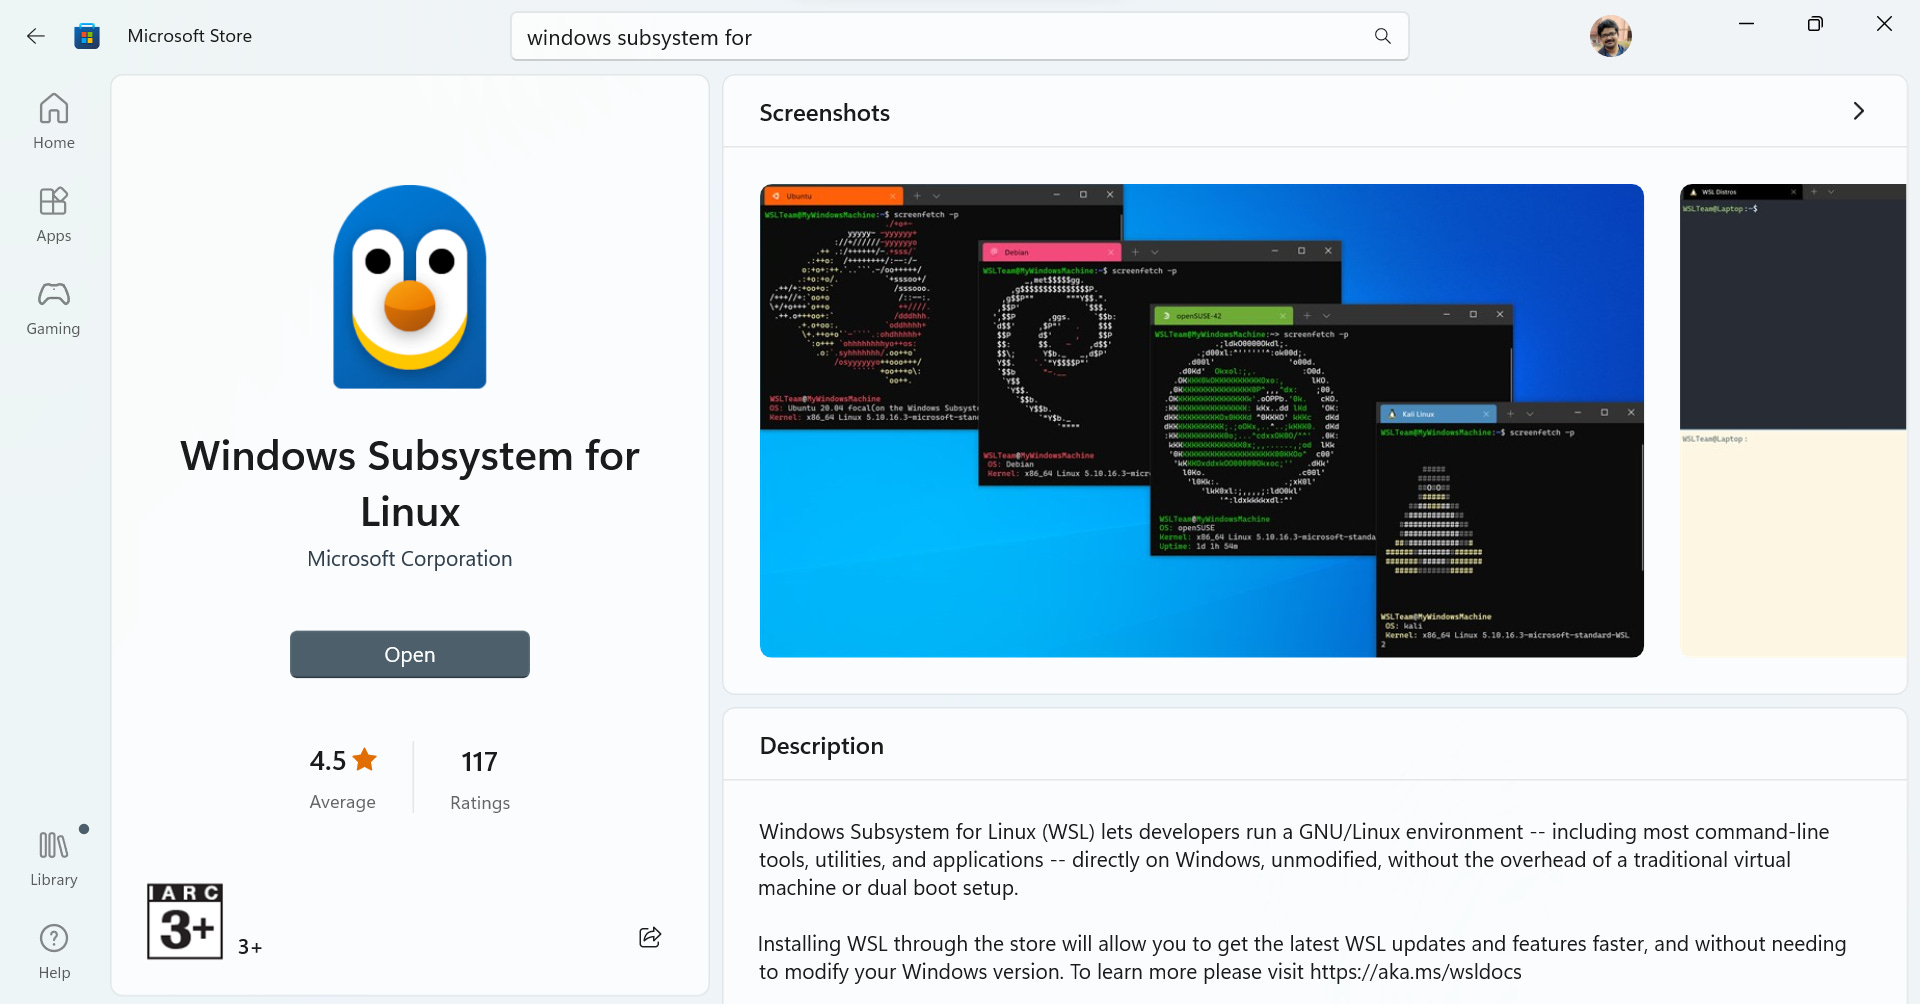1920x1004 pixels.
Task: Expand all screenshots with the chevron
Action: coord(1859,111)
